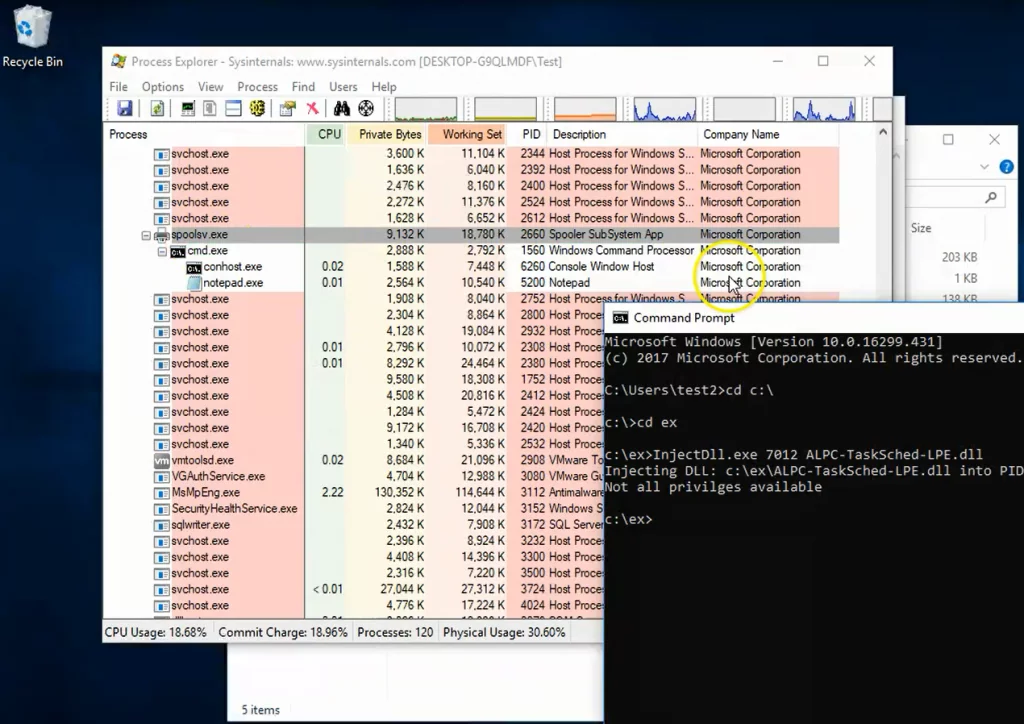Click the sqlwriter.exe process icon
The width and height of the screenshot is (1024, 724).
[161, 526]
